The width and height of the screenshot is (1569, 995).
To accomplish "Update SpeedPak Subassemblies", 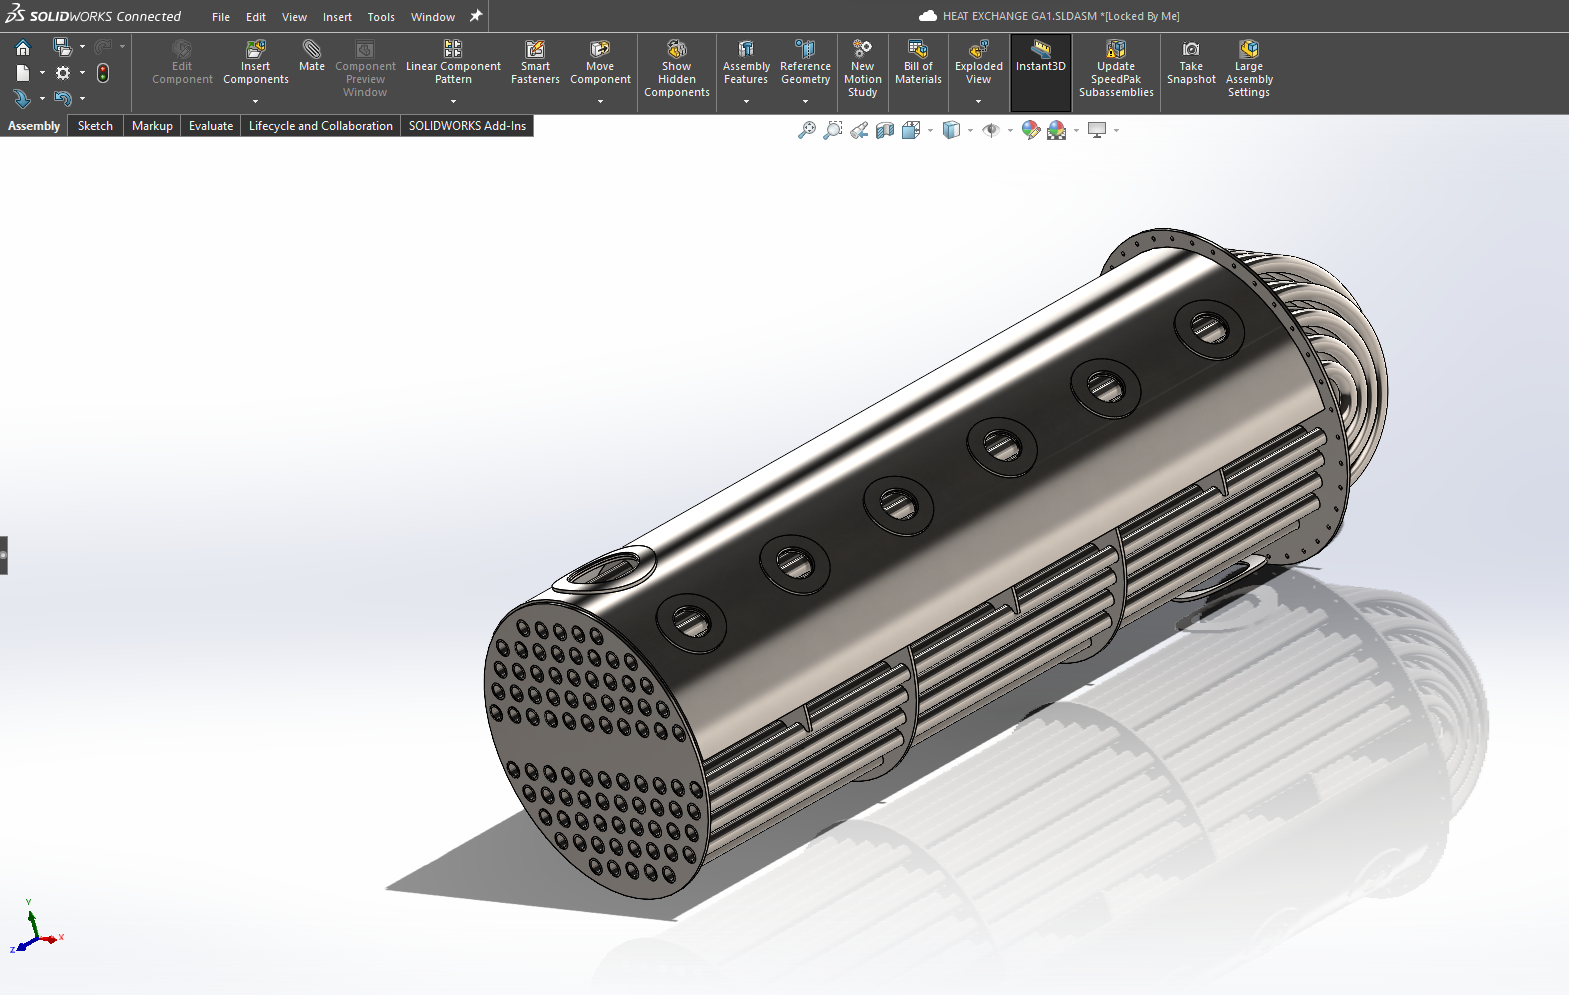I will (x=1116, y=69).
